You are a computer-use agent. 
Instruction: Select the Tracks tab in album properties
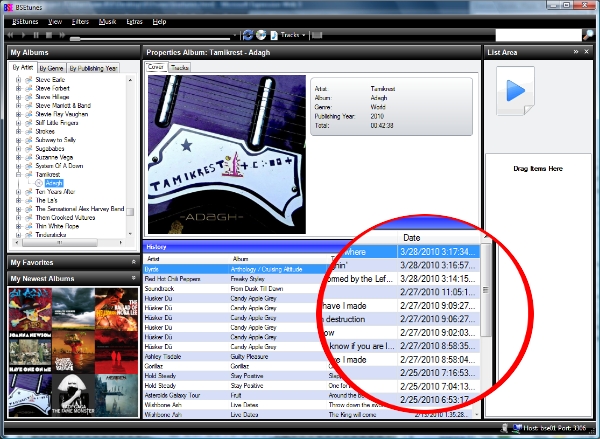pyautogui.click(x=179, y=68)
